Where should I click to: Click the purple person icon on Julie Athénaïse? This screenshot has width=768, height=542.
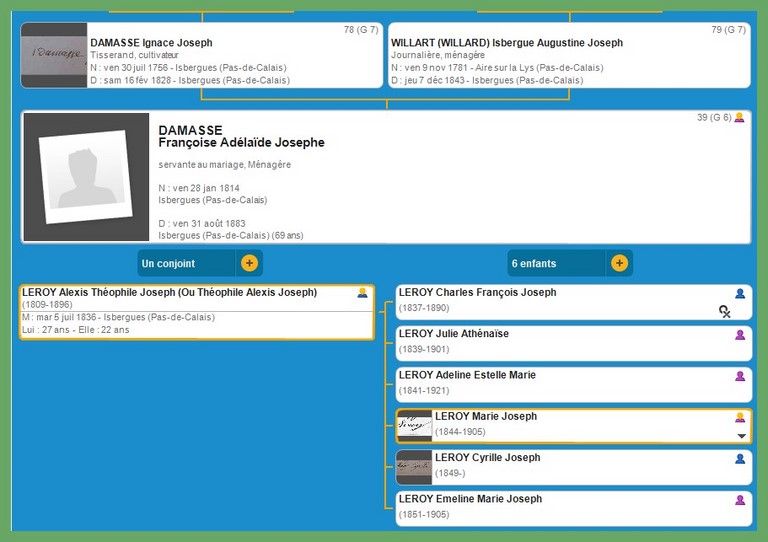point(740,335)
